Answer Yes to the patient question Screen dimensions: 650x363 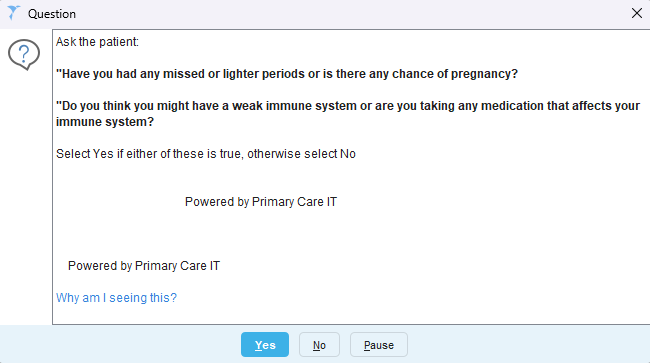265,344
